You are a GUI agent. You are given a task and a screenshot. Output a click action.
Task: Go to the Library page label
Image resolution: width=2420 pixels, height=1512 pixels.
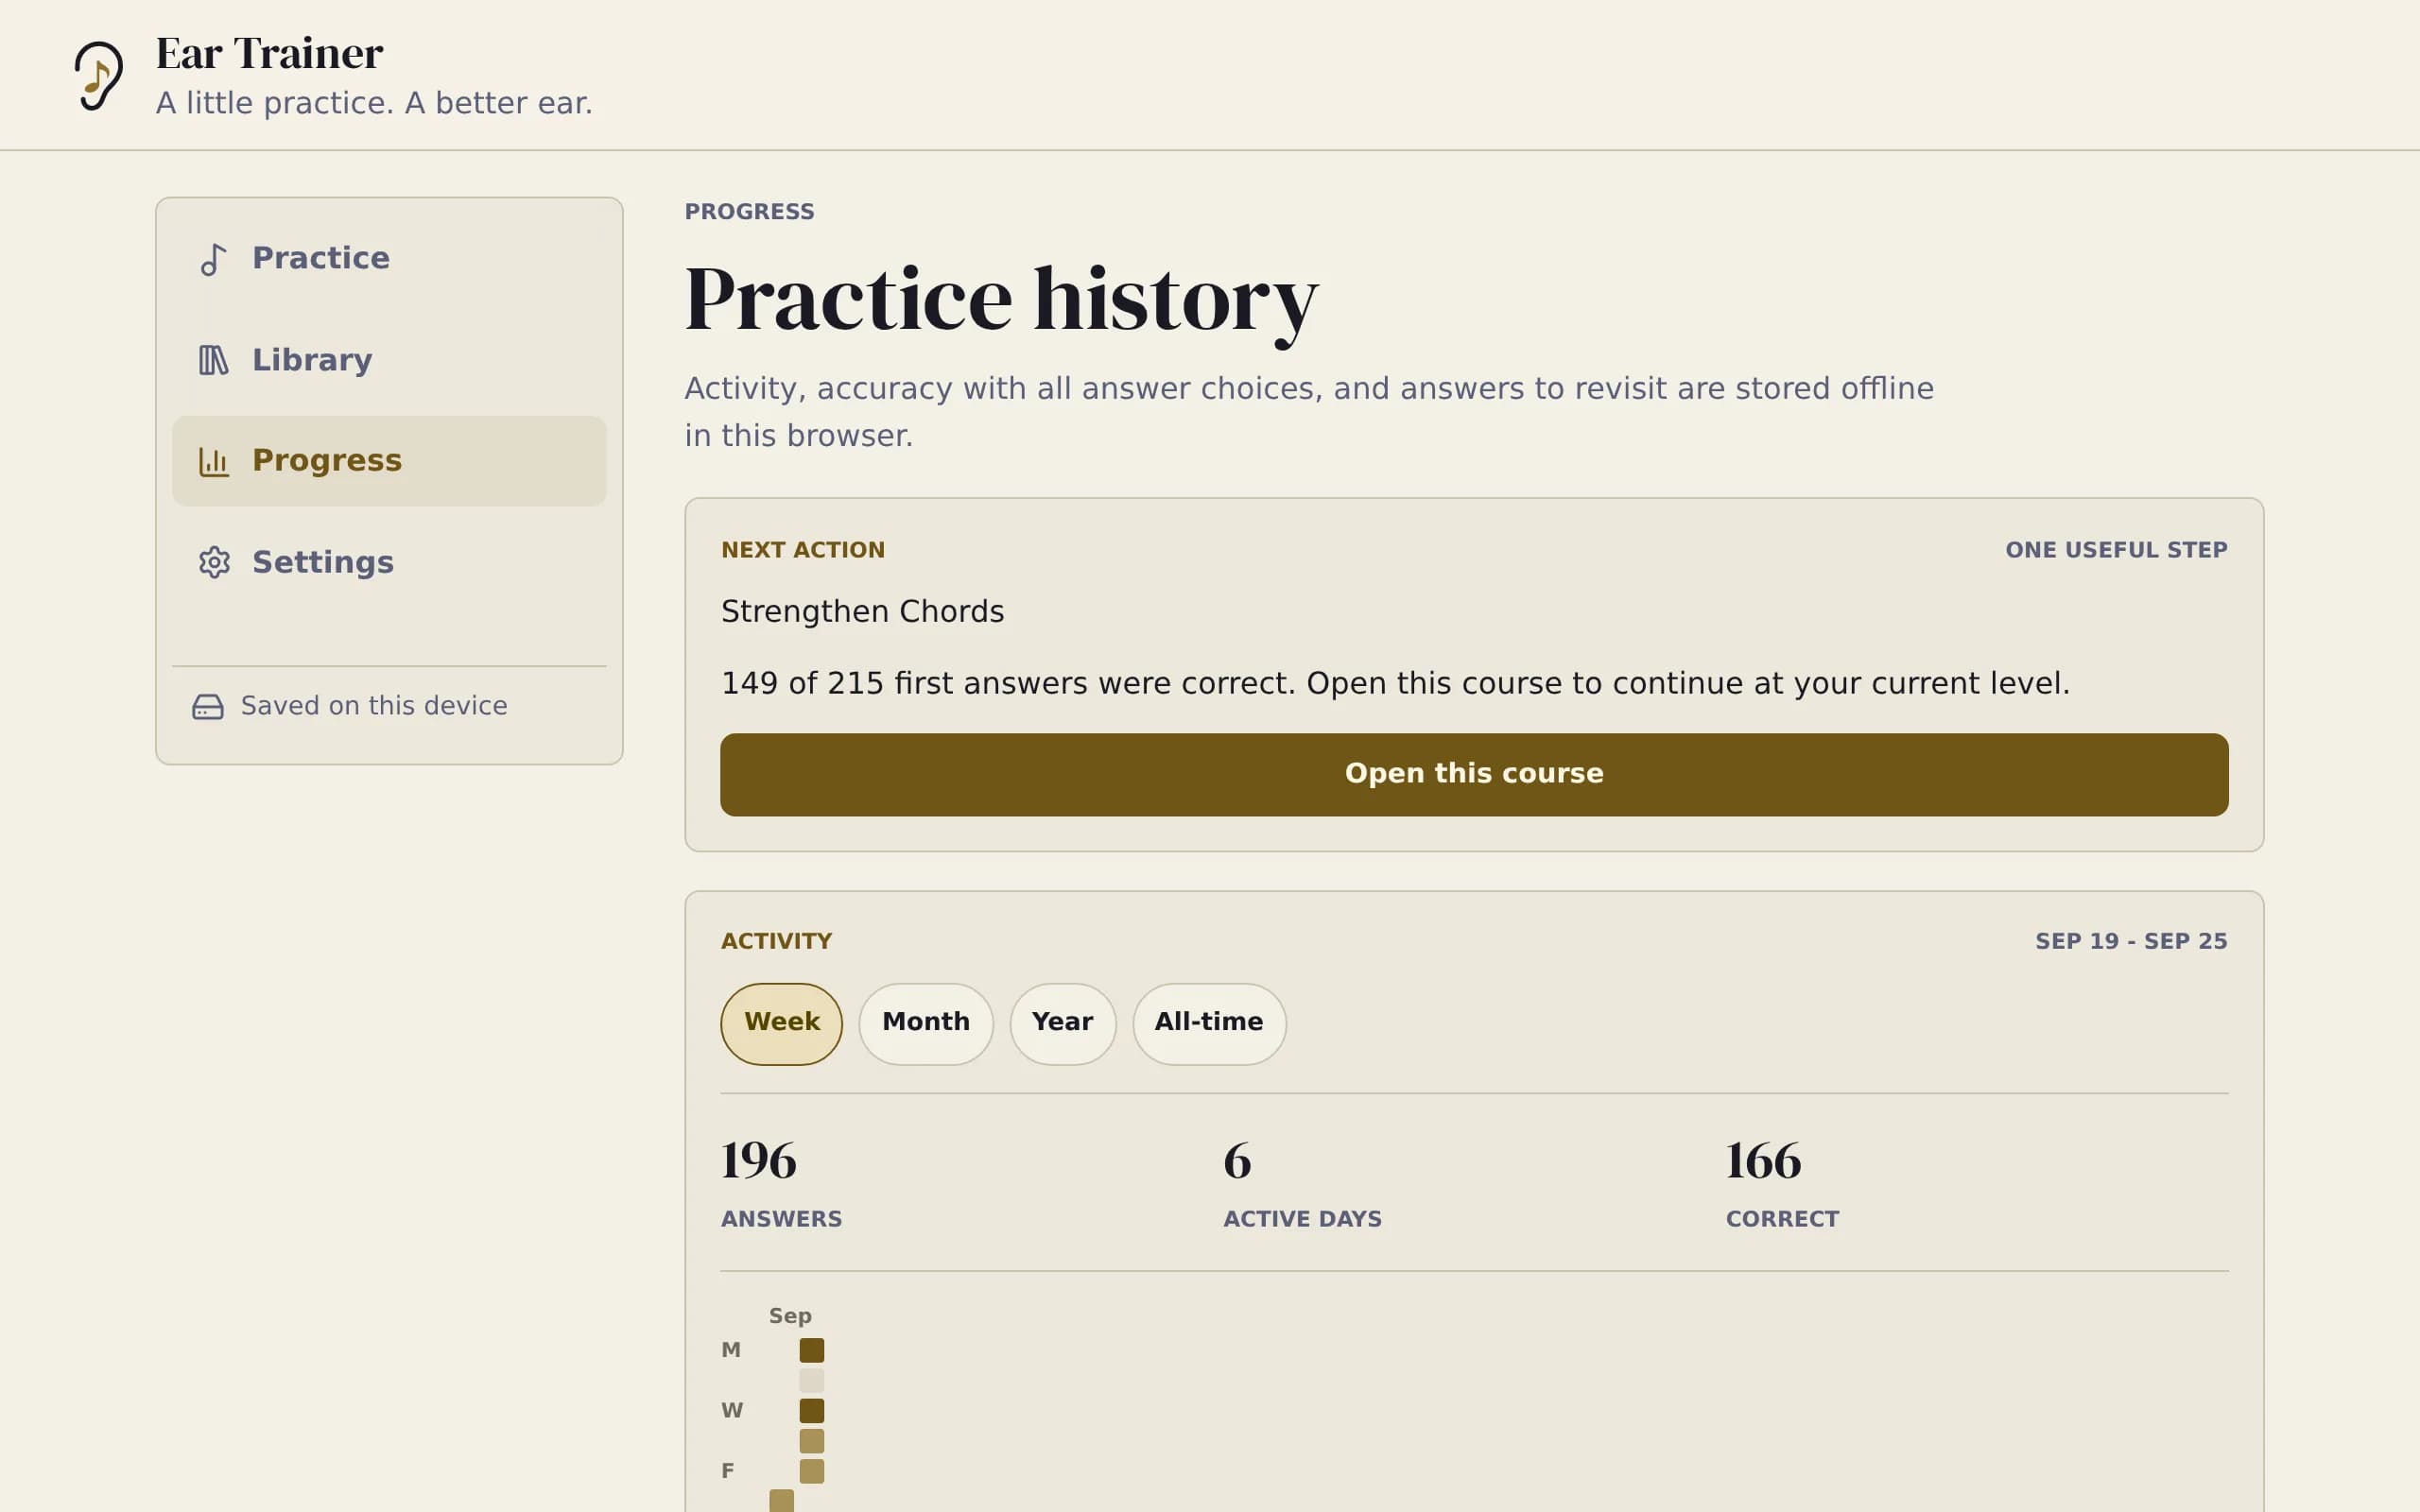[312, 360]
